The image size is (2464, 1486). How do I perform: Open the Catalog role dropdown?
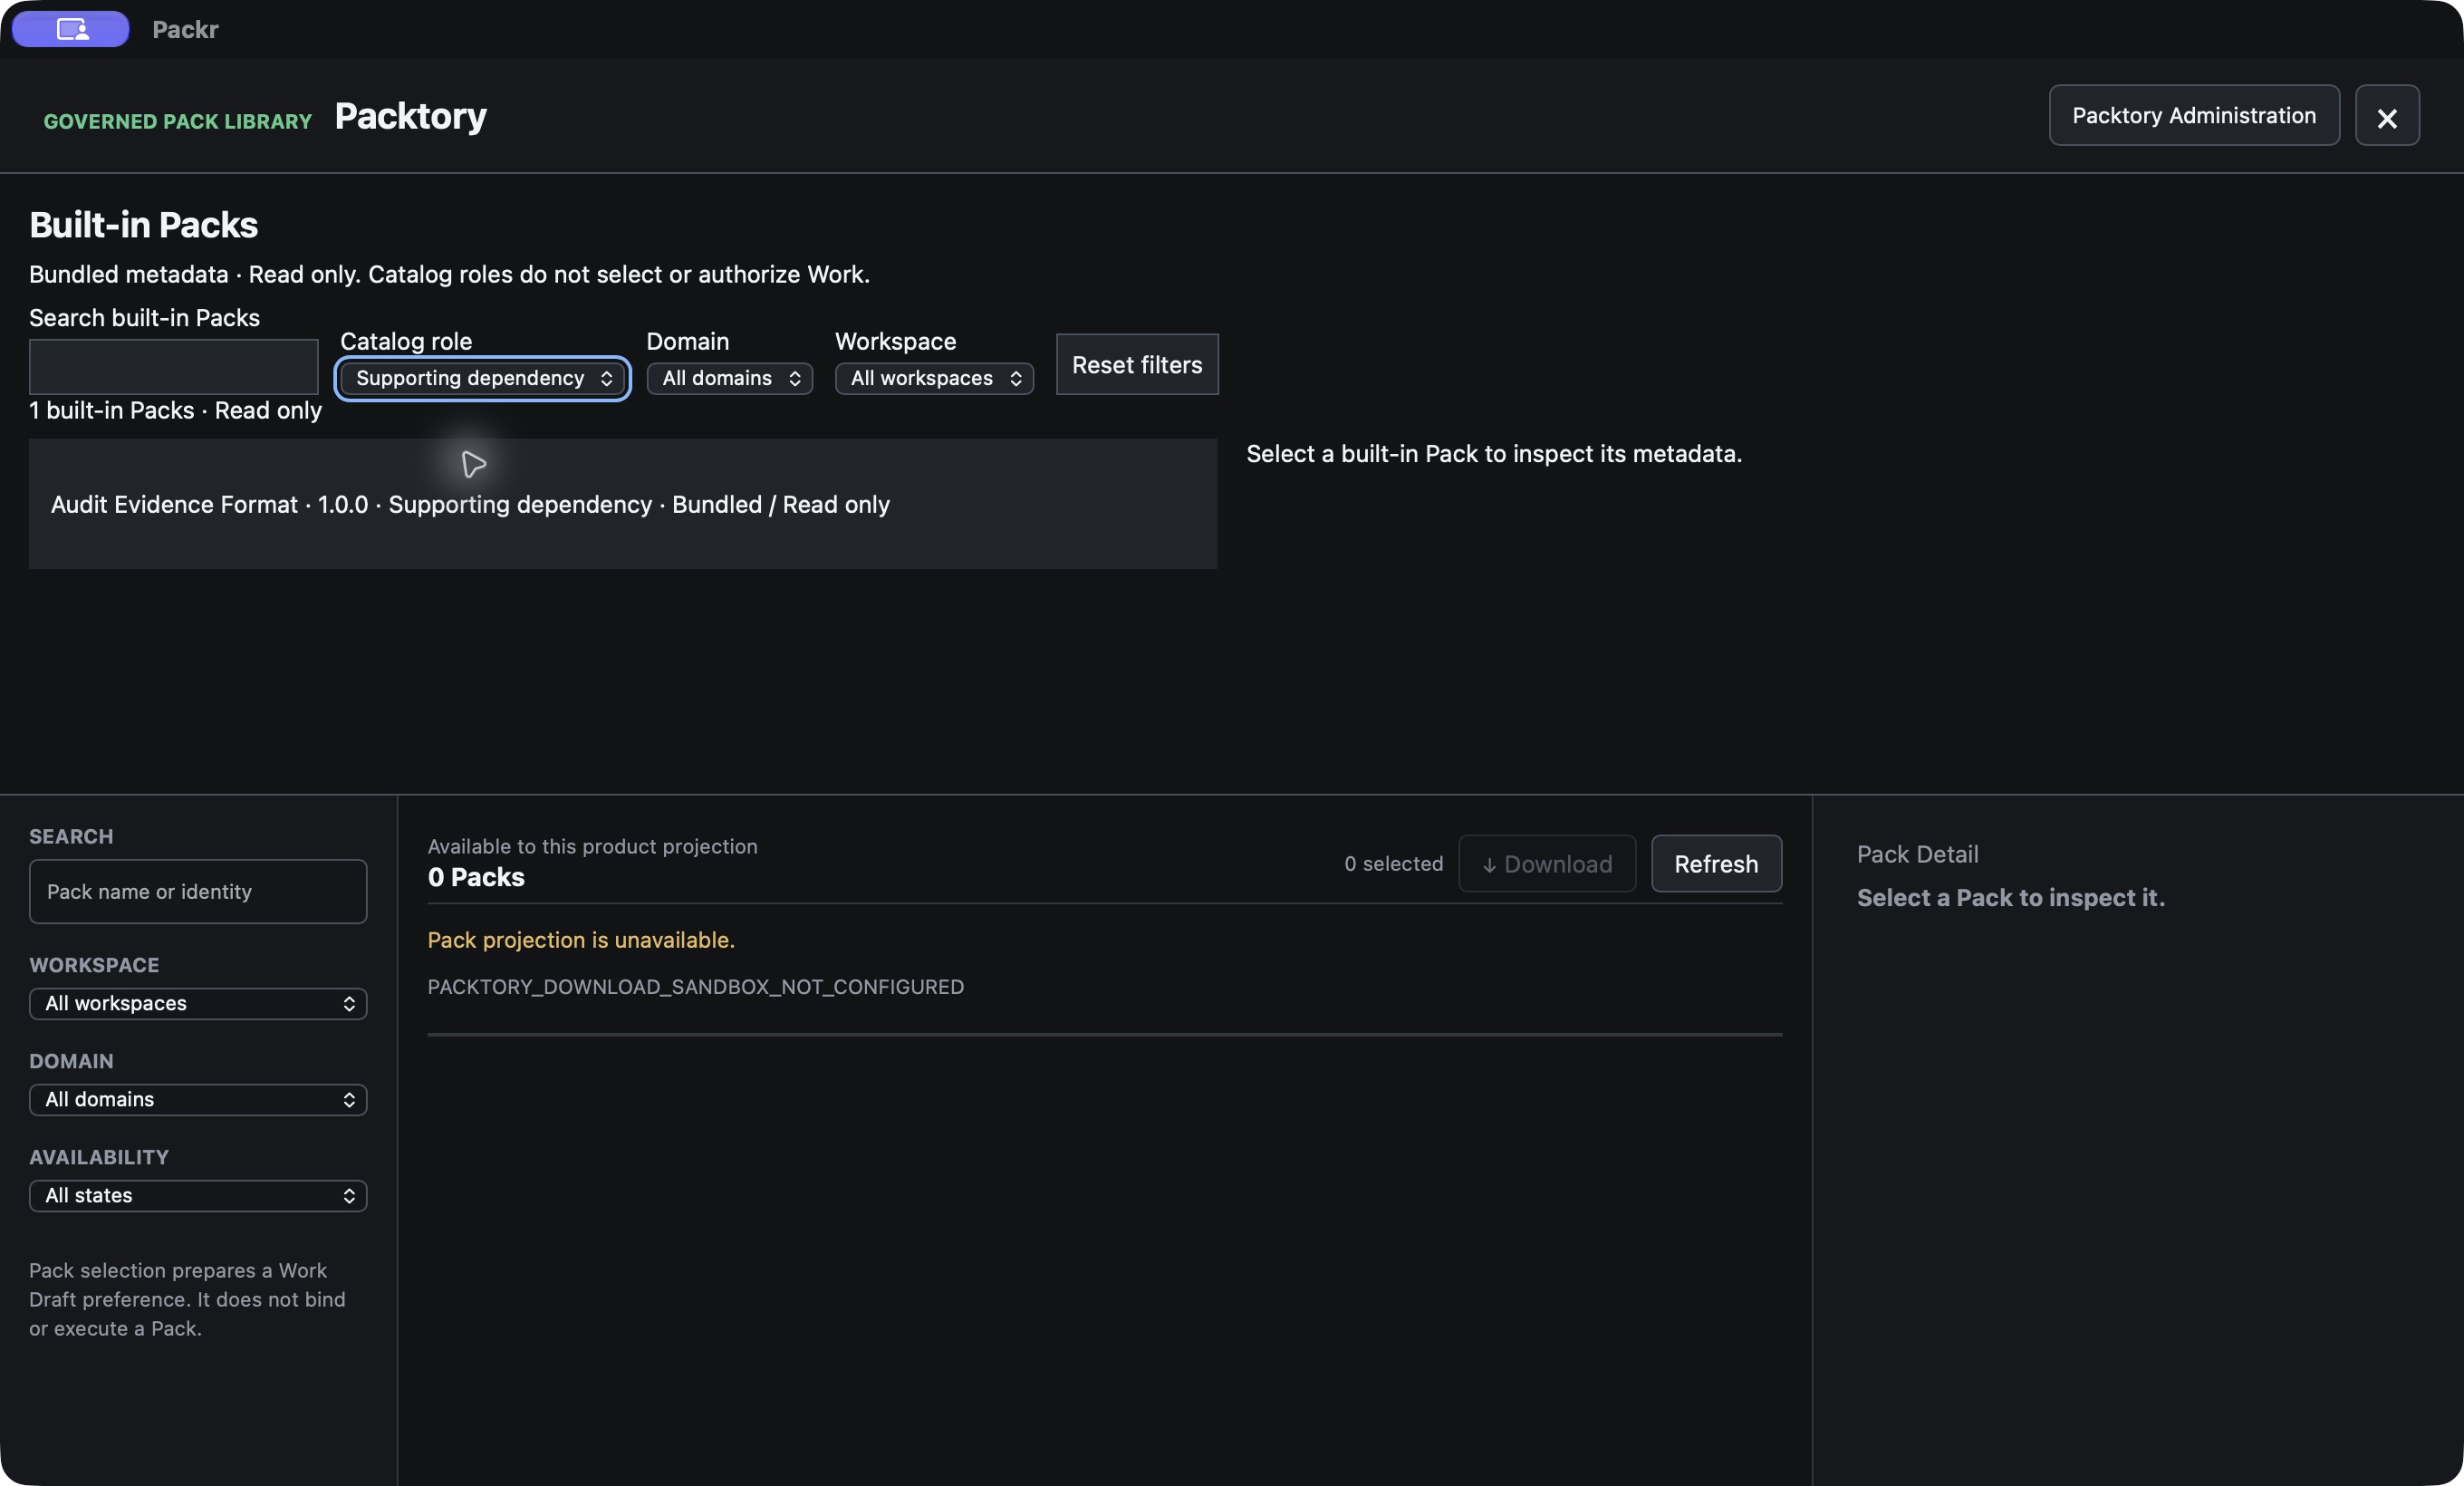(483, 378)
